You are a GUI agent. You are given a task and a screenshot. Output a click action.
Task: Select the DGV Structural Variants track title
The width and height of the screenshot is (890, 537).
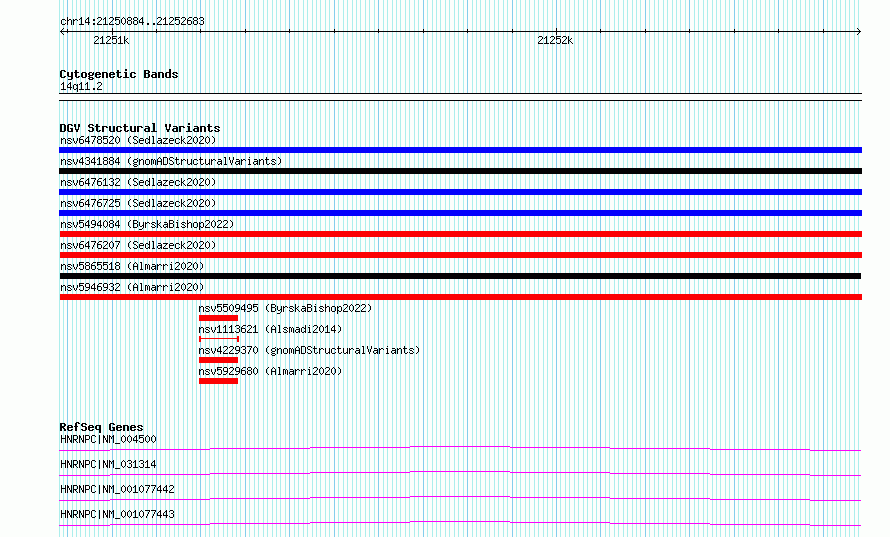point(140,128)
